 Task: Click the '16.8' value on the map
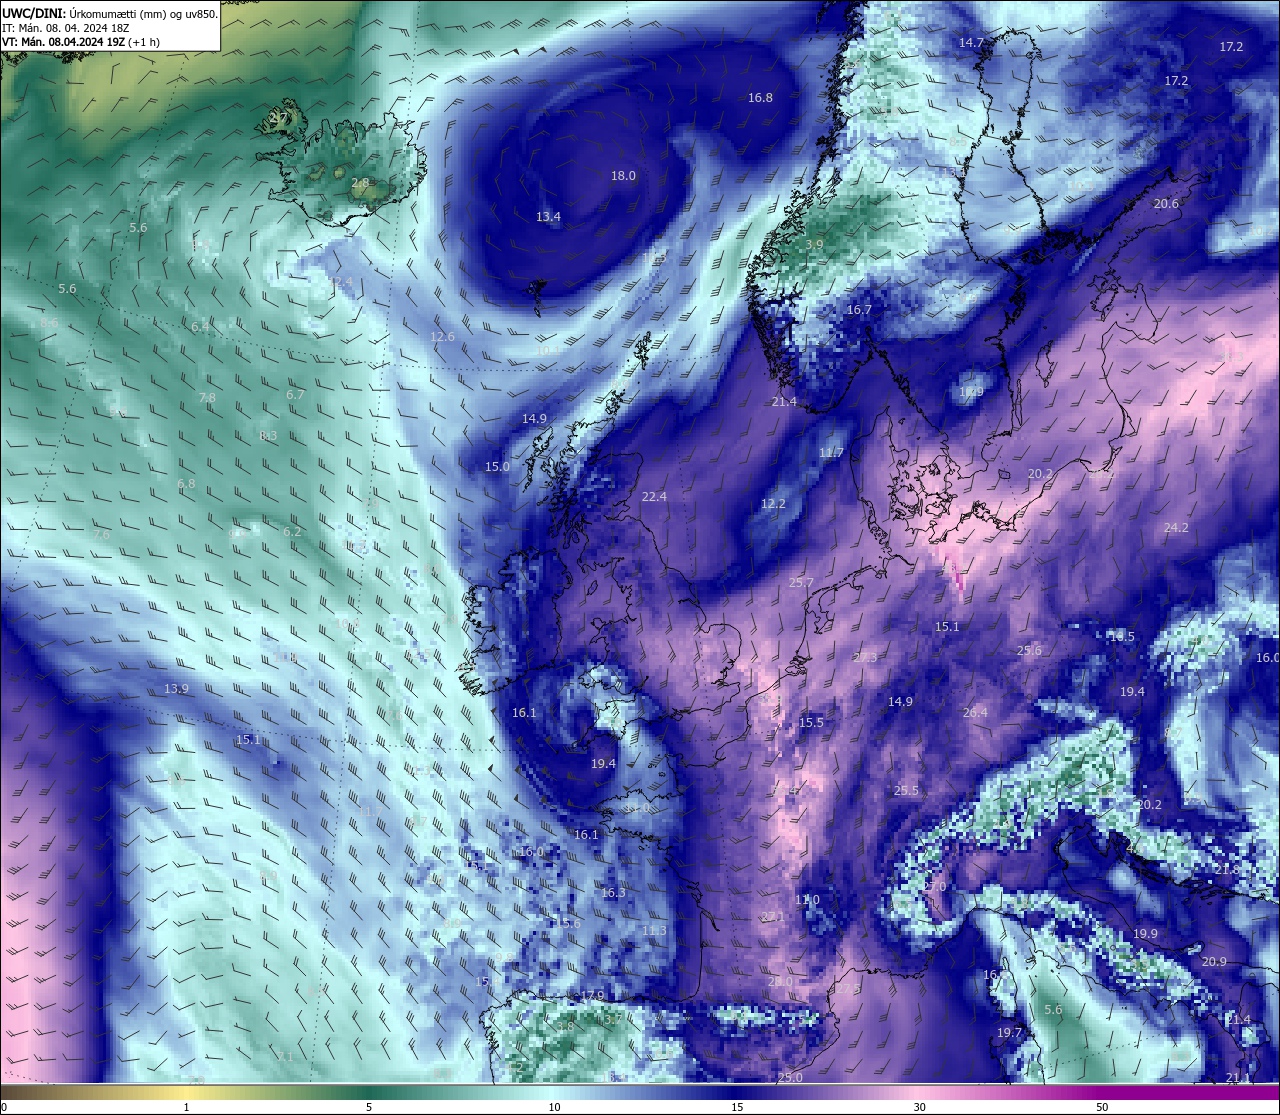pos(760,97)
